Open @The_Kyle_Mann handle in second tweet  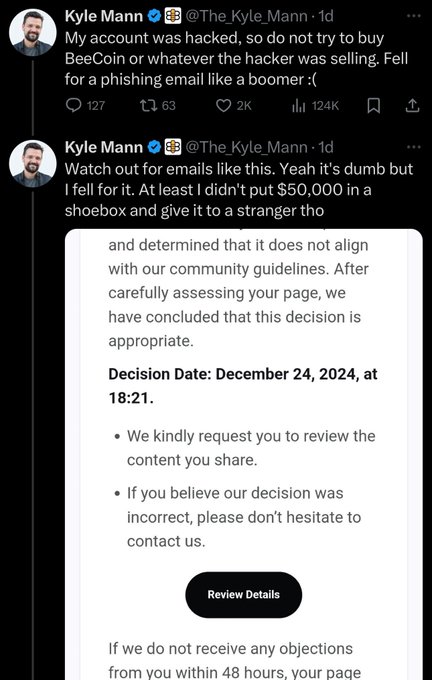(246, 147)
